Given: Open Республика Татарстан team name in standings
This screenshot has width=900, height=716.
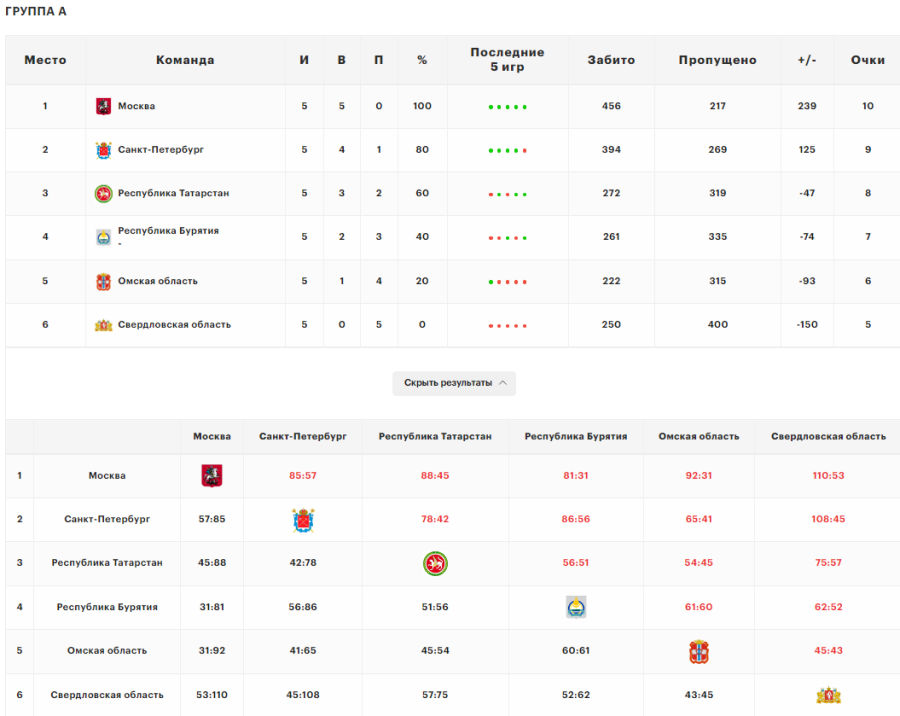Looking at the screenshot, I should tap(173, 193).
